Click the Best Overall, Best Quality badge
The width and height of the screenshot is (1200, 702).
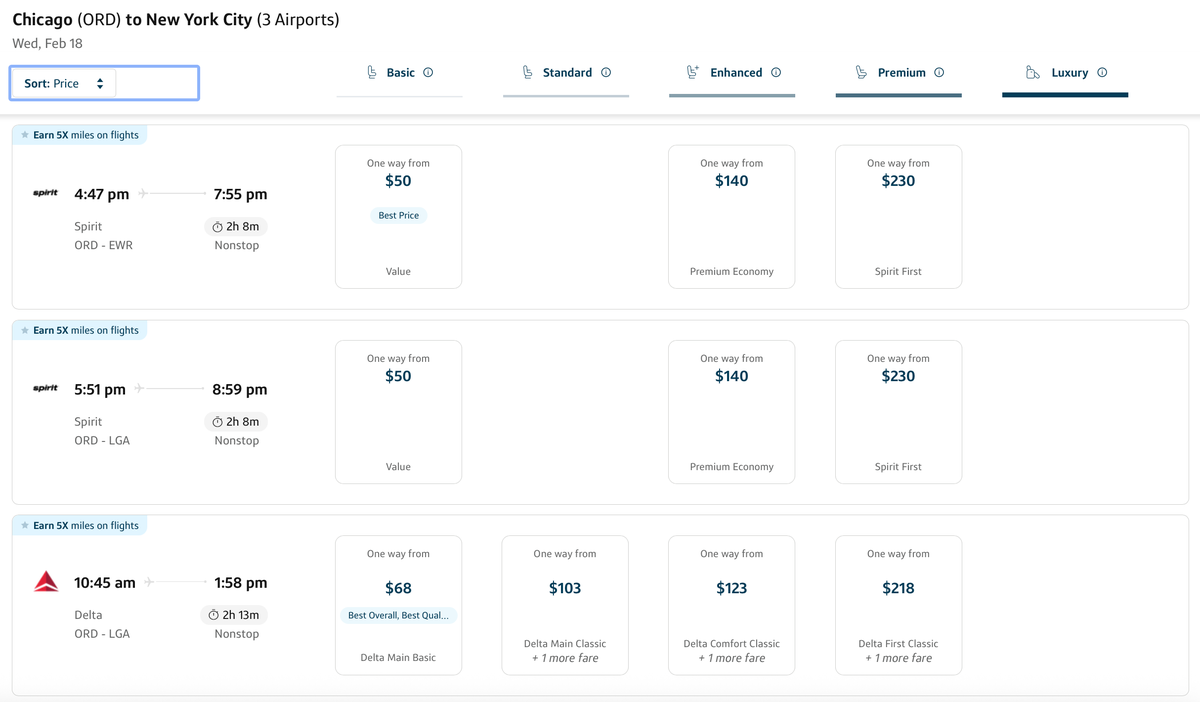398,615
